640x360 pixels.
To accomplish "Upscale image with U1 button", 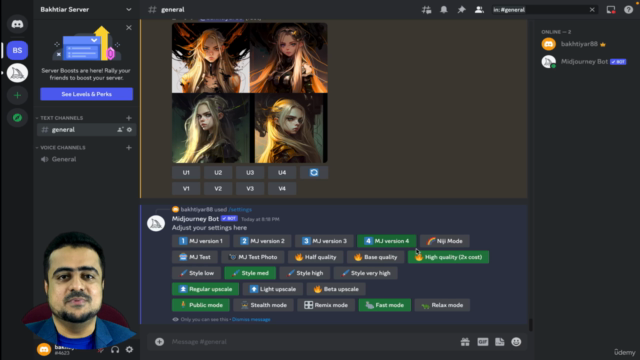I will [186, 173].
